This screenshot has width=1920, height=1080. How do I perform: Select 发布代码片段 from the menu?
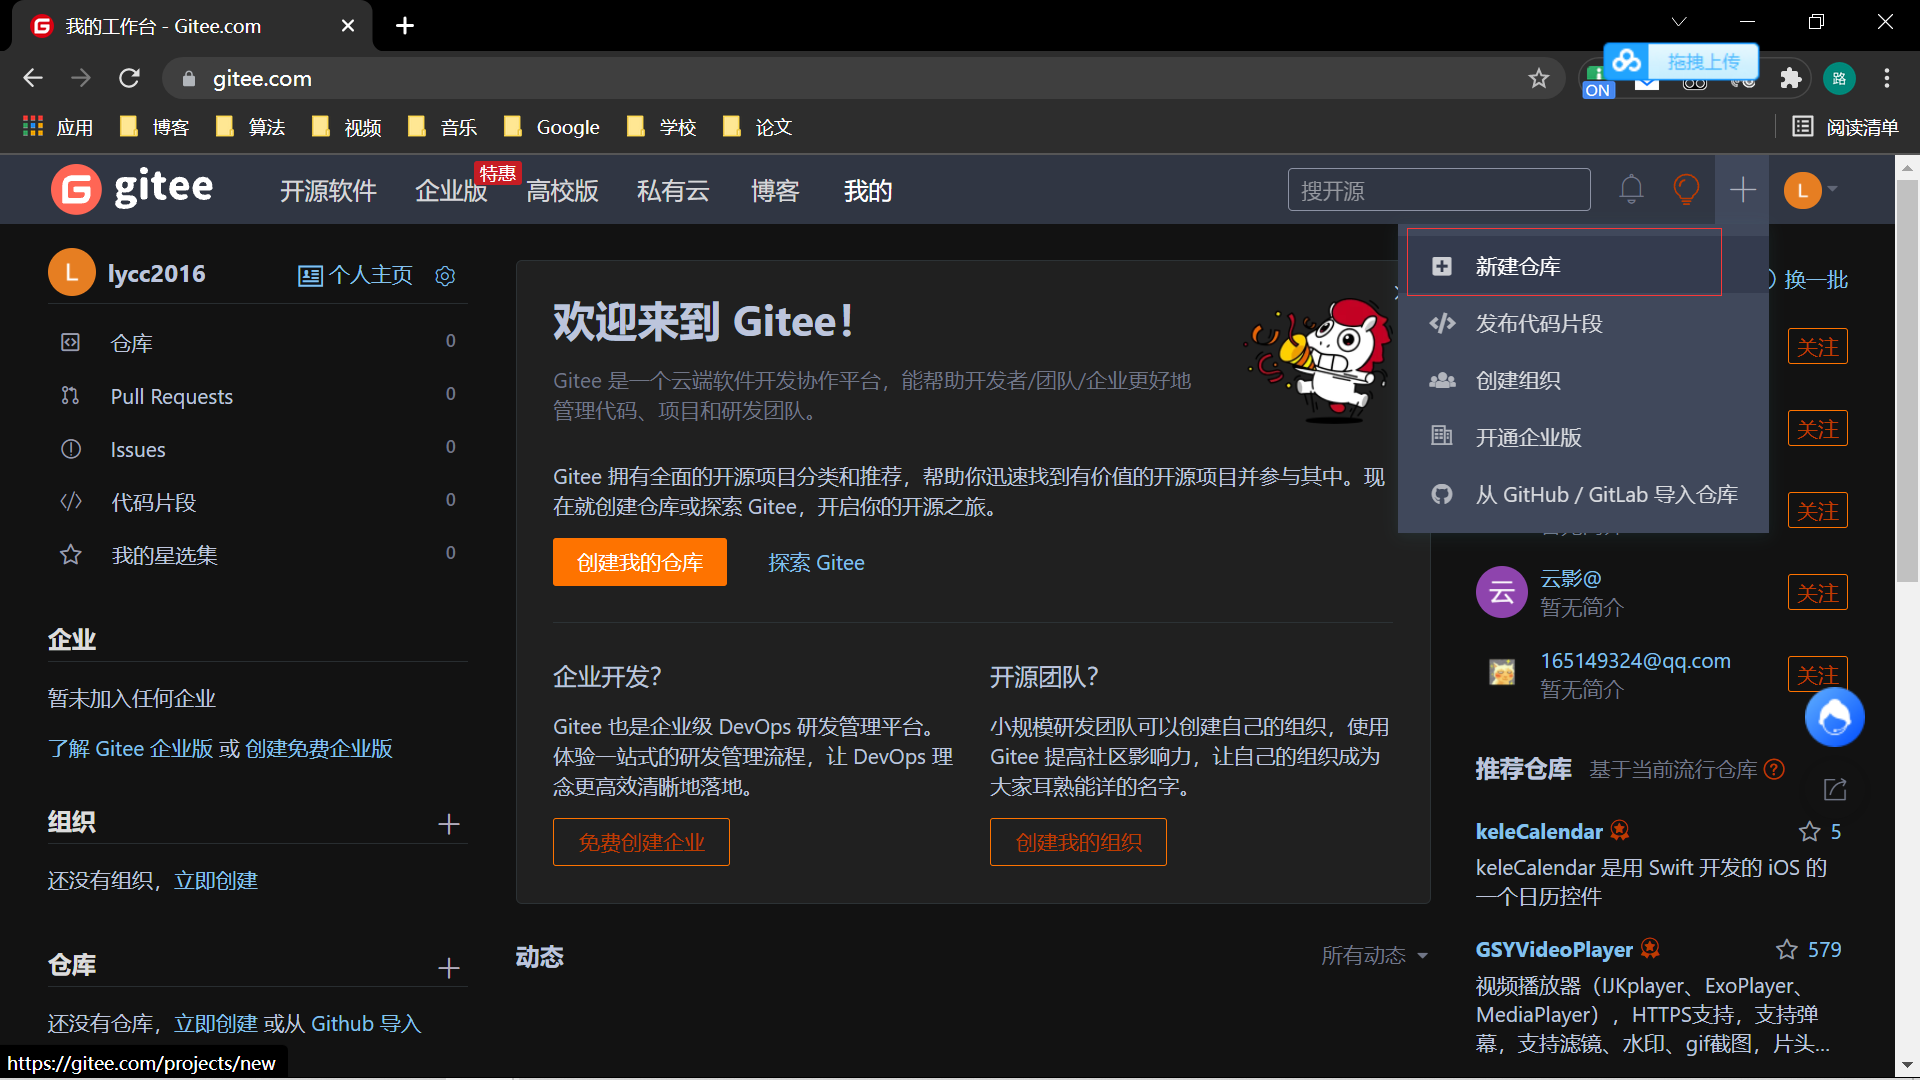[1583, 323]
